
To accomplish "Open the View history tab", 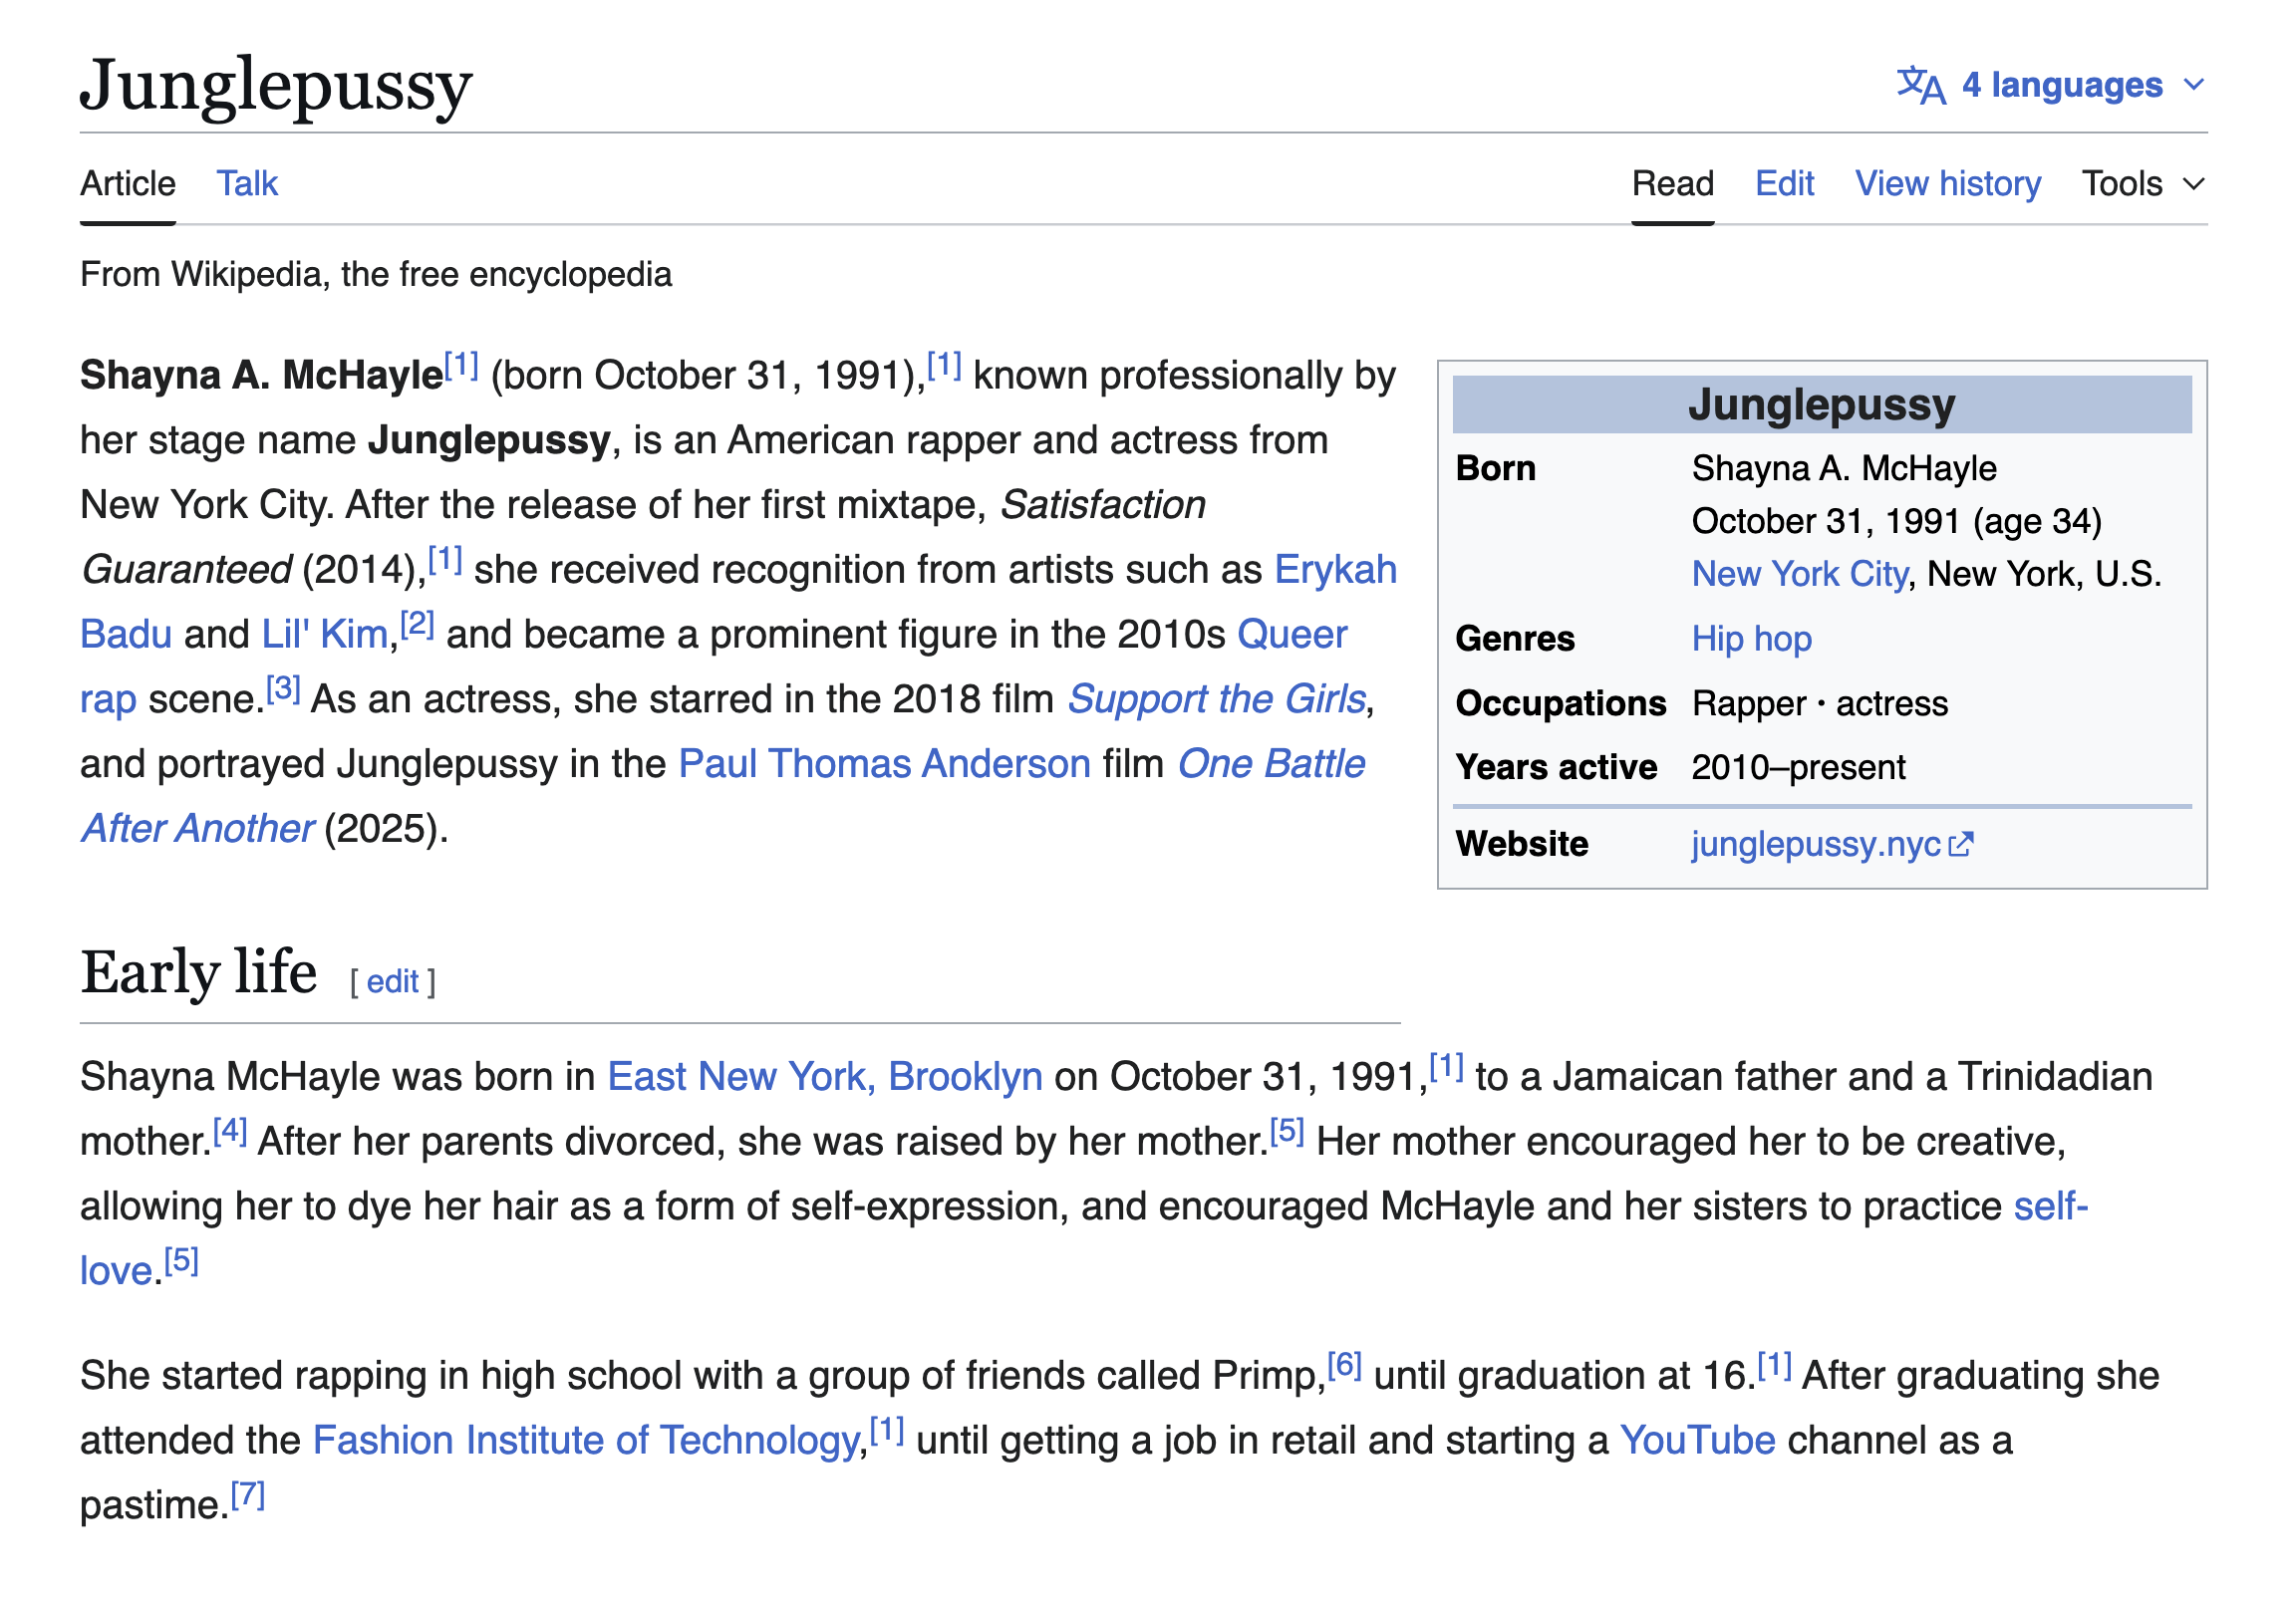I will 1947,184.
